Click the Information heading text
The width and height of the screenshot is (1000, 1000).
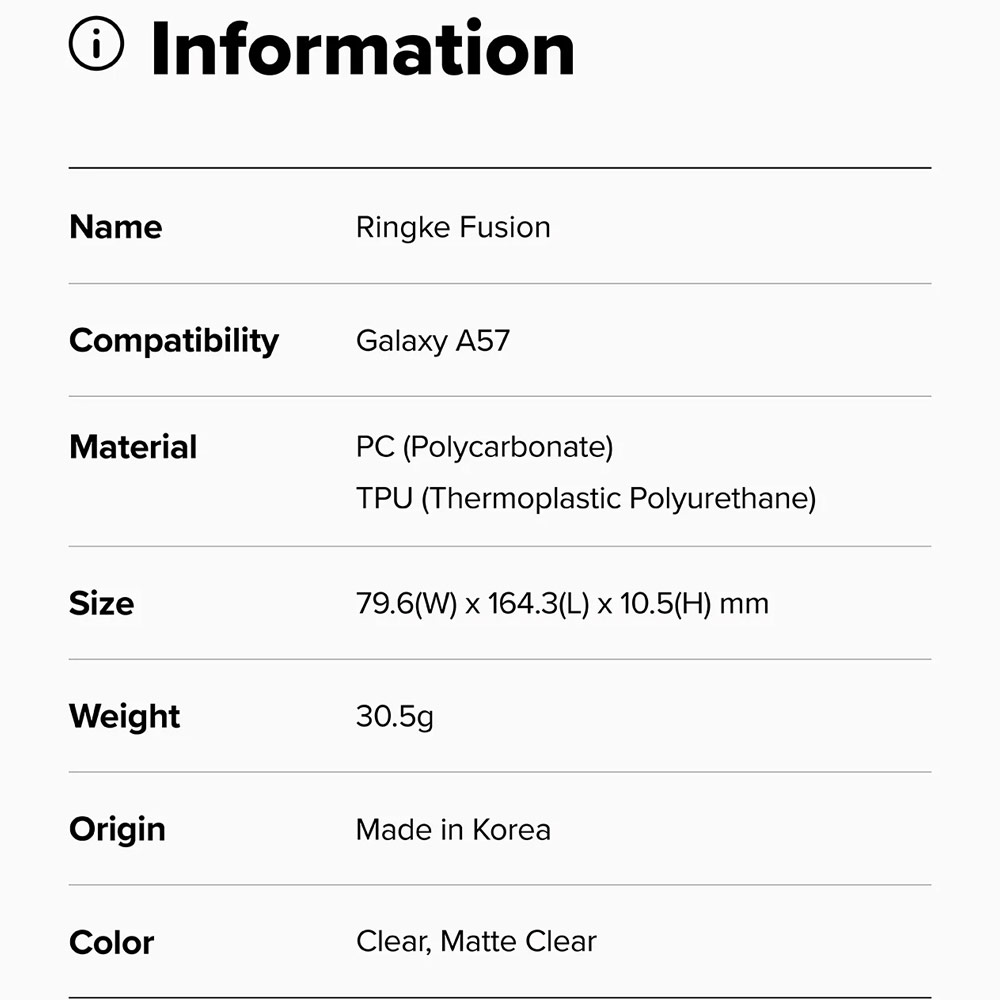tap(362, 48)
